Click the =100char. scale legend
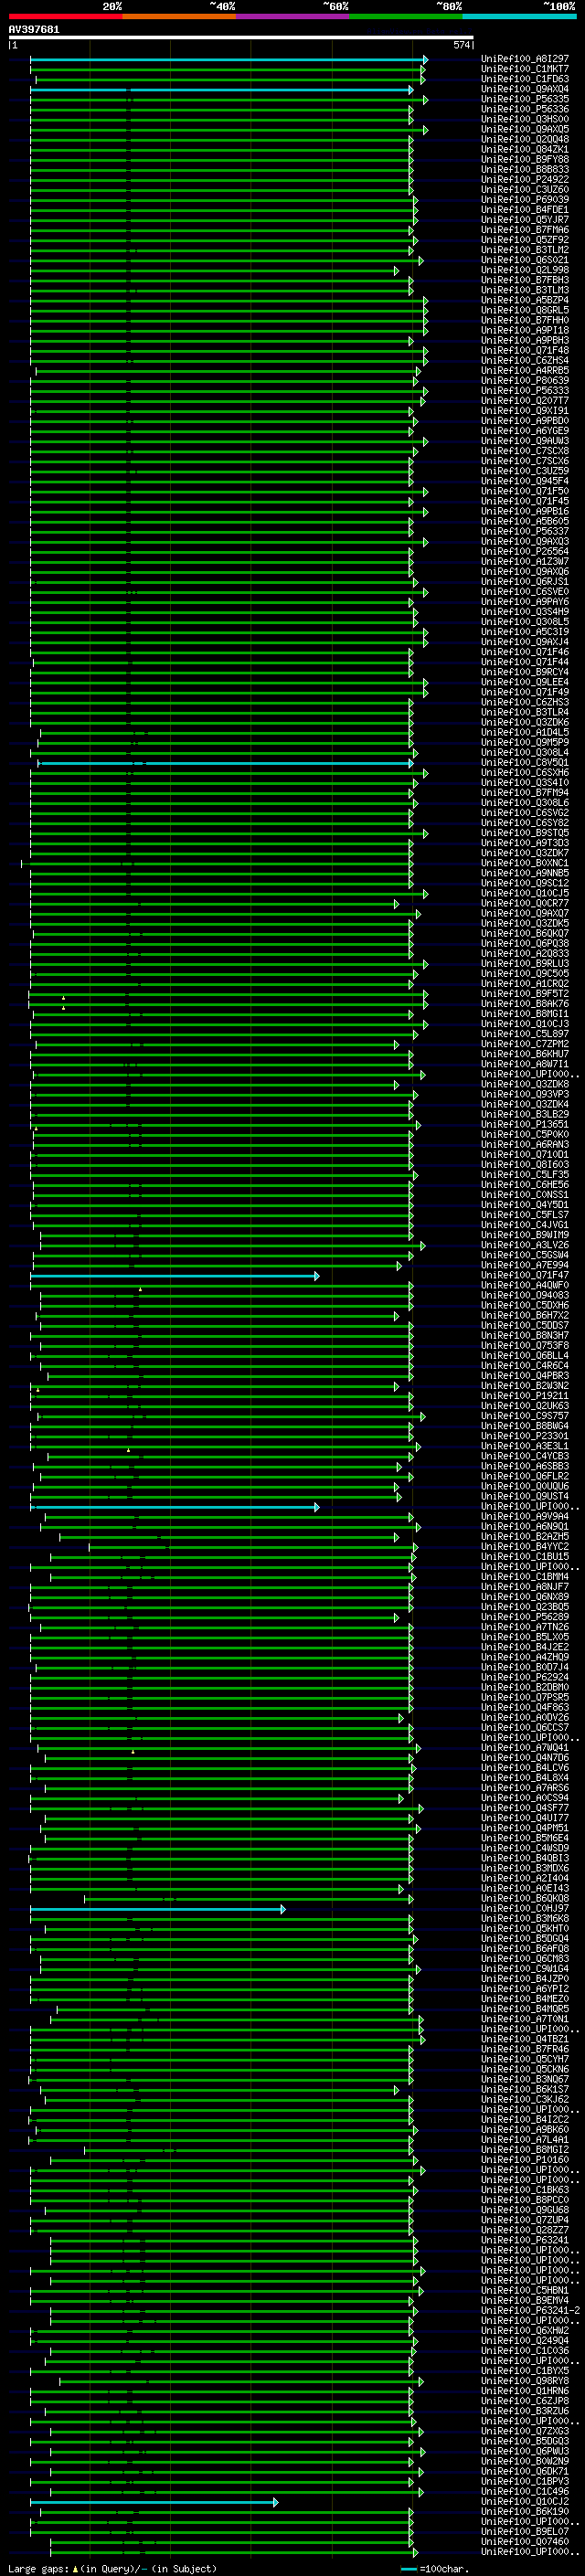The width and height of the screenshot is (585, 2576). click(x=435, y=2569)
